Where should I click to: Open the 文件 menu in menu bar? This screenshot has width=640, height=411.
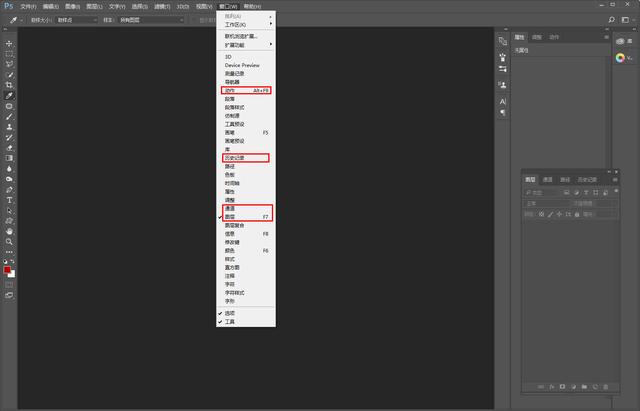(x=28, y=7)
